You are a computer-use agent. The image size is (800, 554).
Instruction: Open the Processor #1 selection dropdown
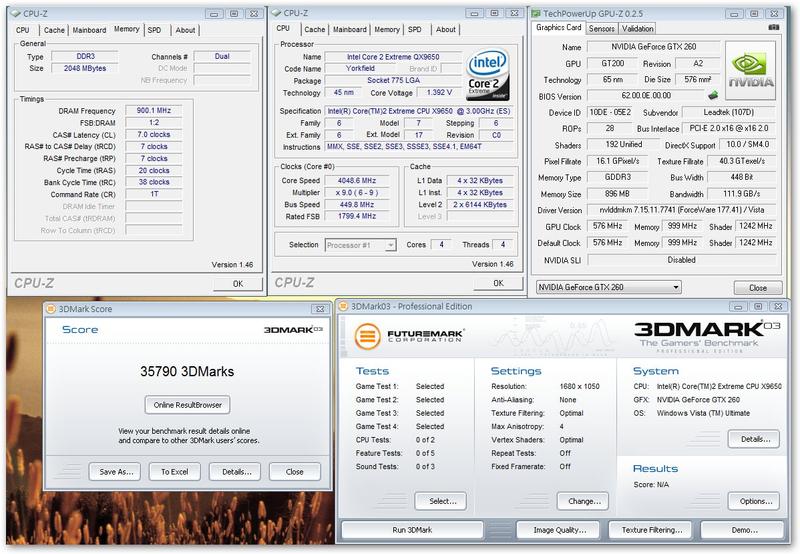coord(390,245)
